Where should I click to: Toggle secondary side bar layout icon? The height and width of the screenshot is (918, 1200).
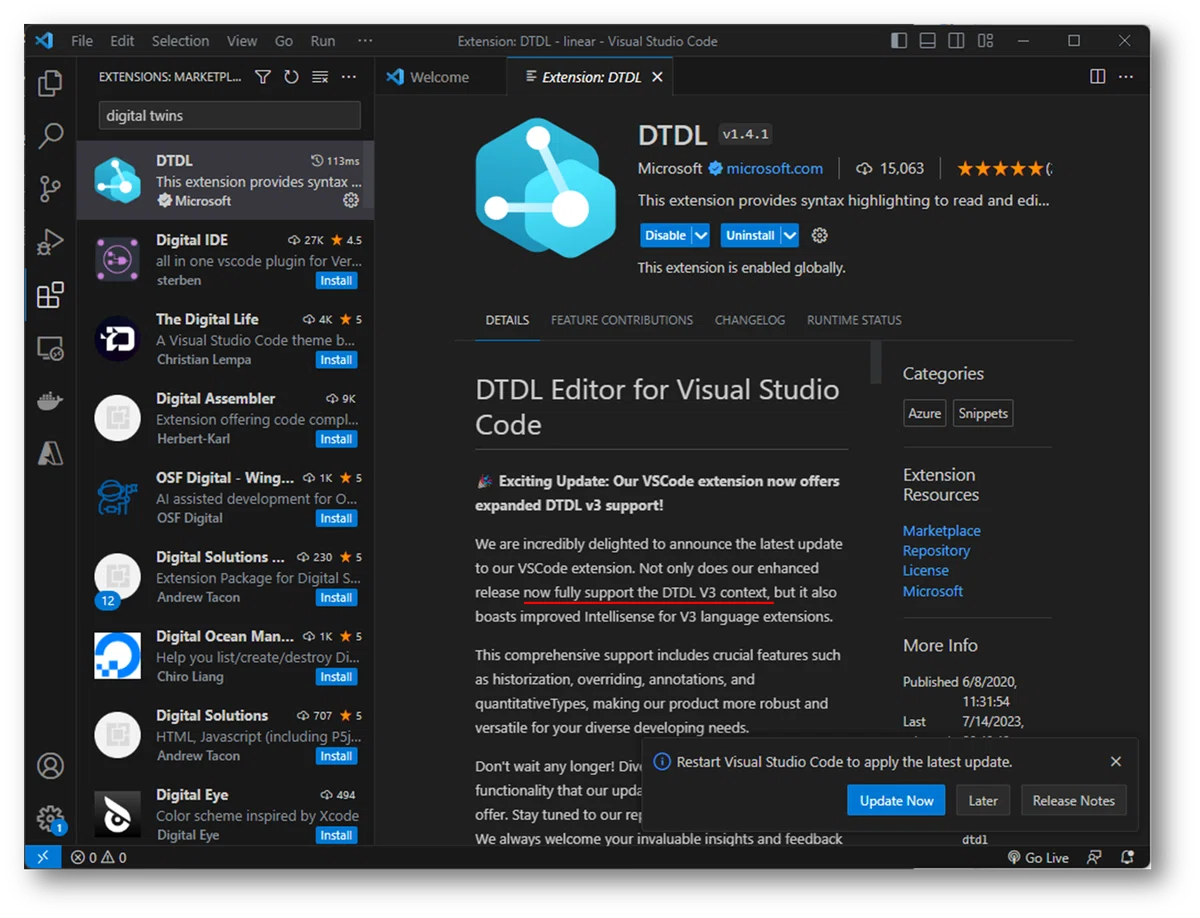(x=957, y=41)
